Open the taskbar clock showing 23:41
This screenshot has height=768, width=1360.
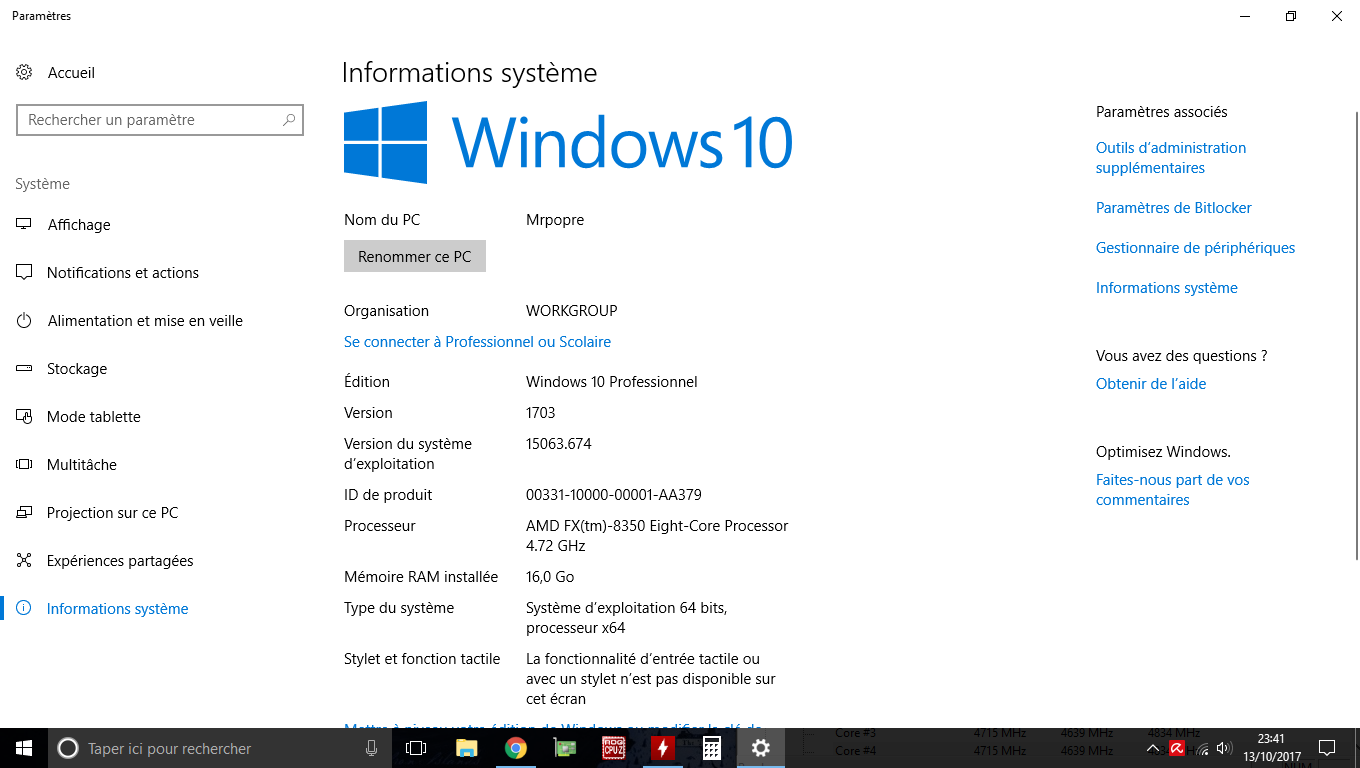click(1270, 748)
